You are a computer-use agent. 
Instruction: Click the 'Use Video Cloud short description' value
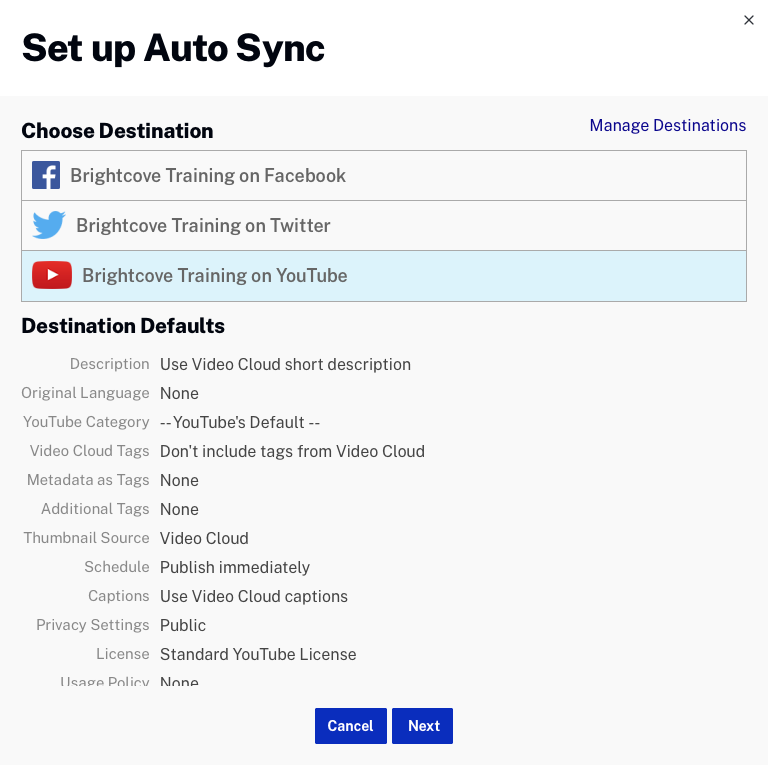285,364
